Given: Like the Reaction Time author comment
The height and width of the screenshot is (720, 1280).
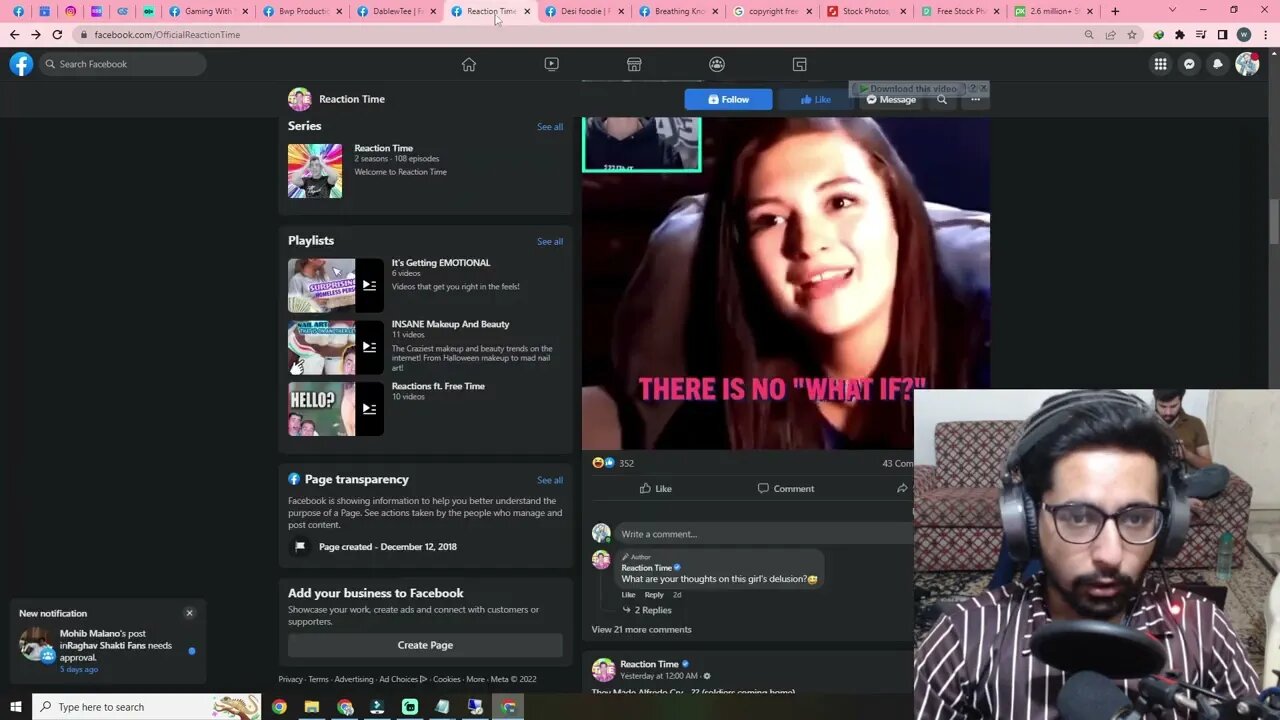Looking at the screenshot, I should [x=628, y=595].
